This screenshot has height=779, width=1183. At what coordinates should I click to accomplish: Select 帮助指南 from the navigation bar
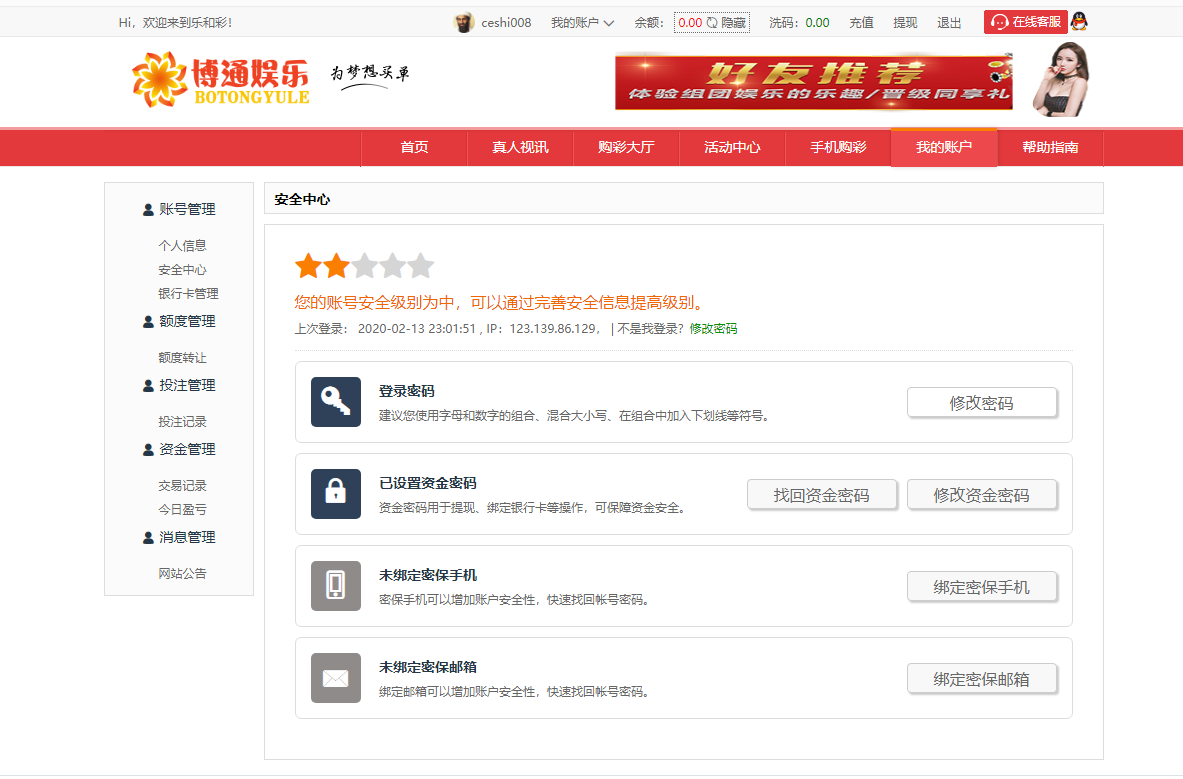(1049, 147)
